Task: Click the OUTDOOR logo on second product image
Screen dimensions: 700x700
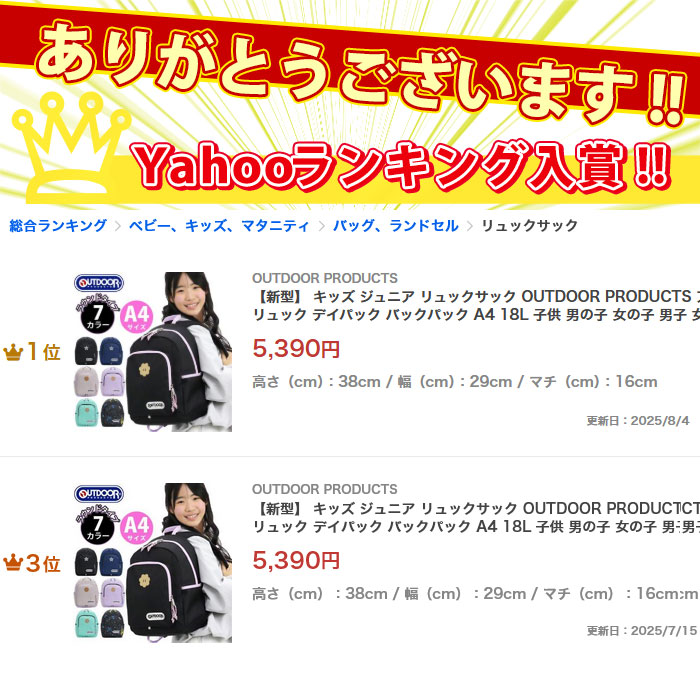Action: pos(99,494)
